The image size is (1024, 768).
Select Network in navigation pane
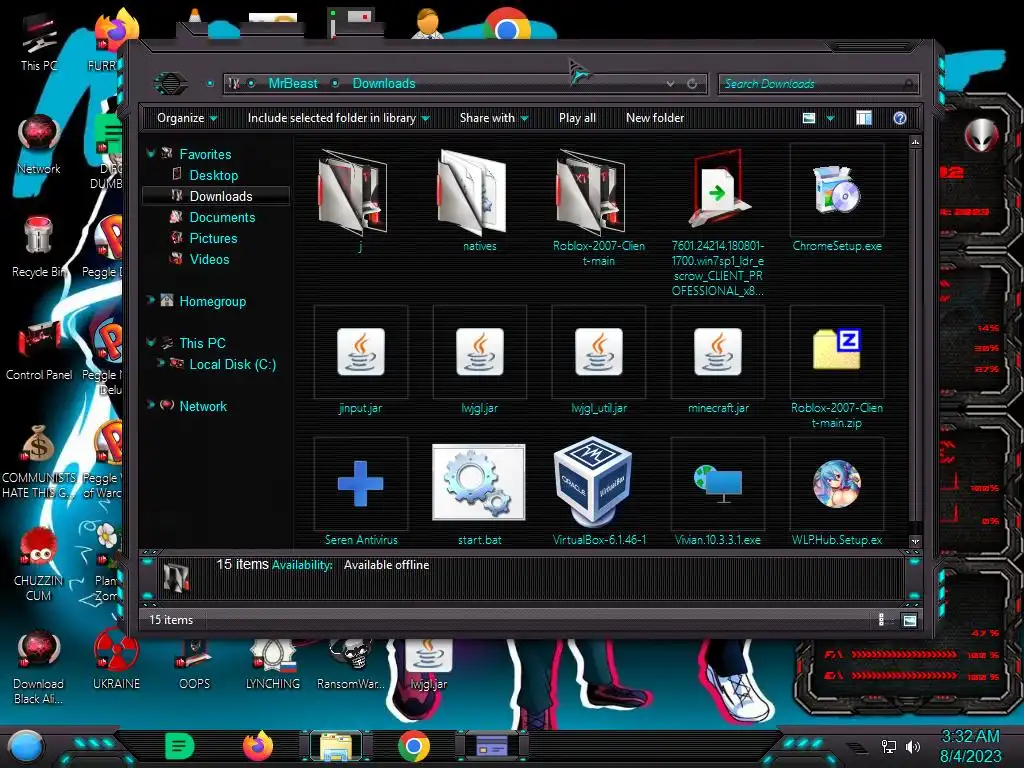(203, 406)
